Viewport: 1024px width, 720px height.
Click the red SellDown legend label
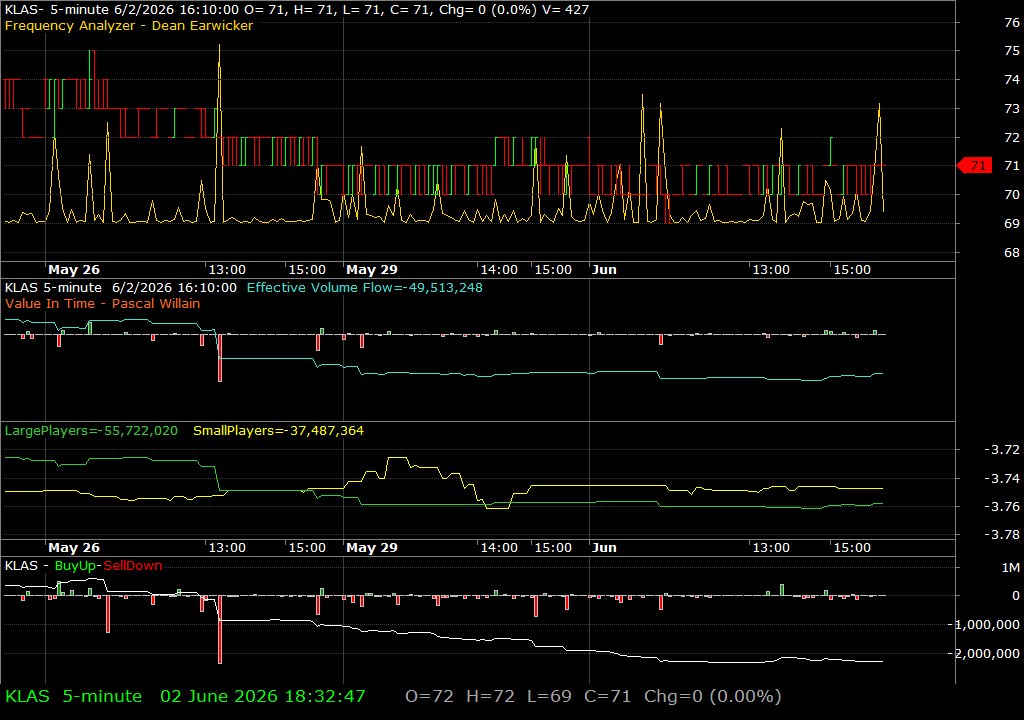(133, 566)
